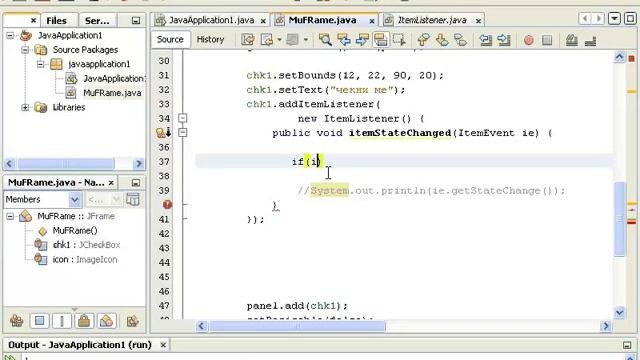This screenshot has width=640, height=360.
Task: Expand the Libraries node
Action: point(25,107)
